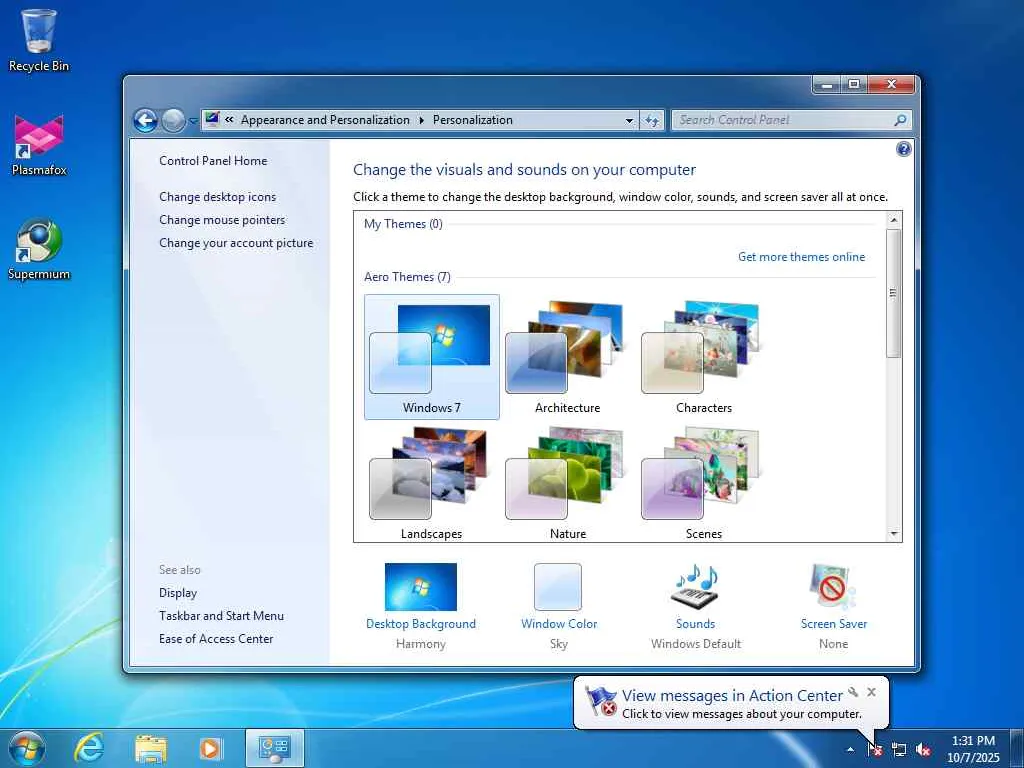Image resolution: width=1024 pixels, height=768 pixels.
Task: Open the Supermium desktop shortcut
Action: (x=39, y=249)
